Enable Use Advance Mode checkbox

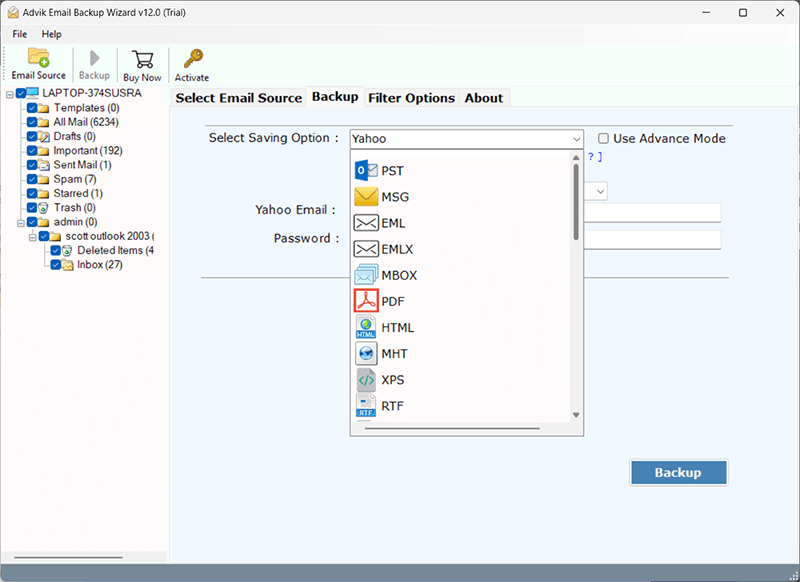pyautogui.click(x=604, y=139)
